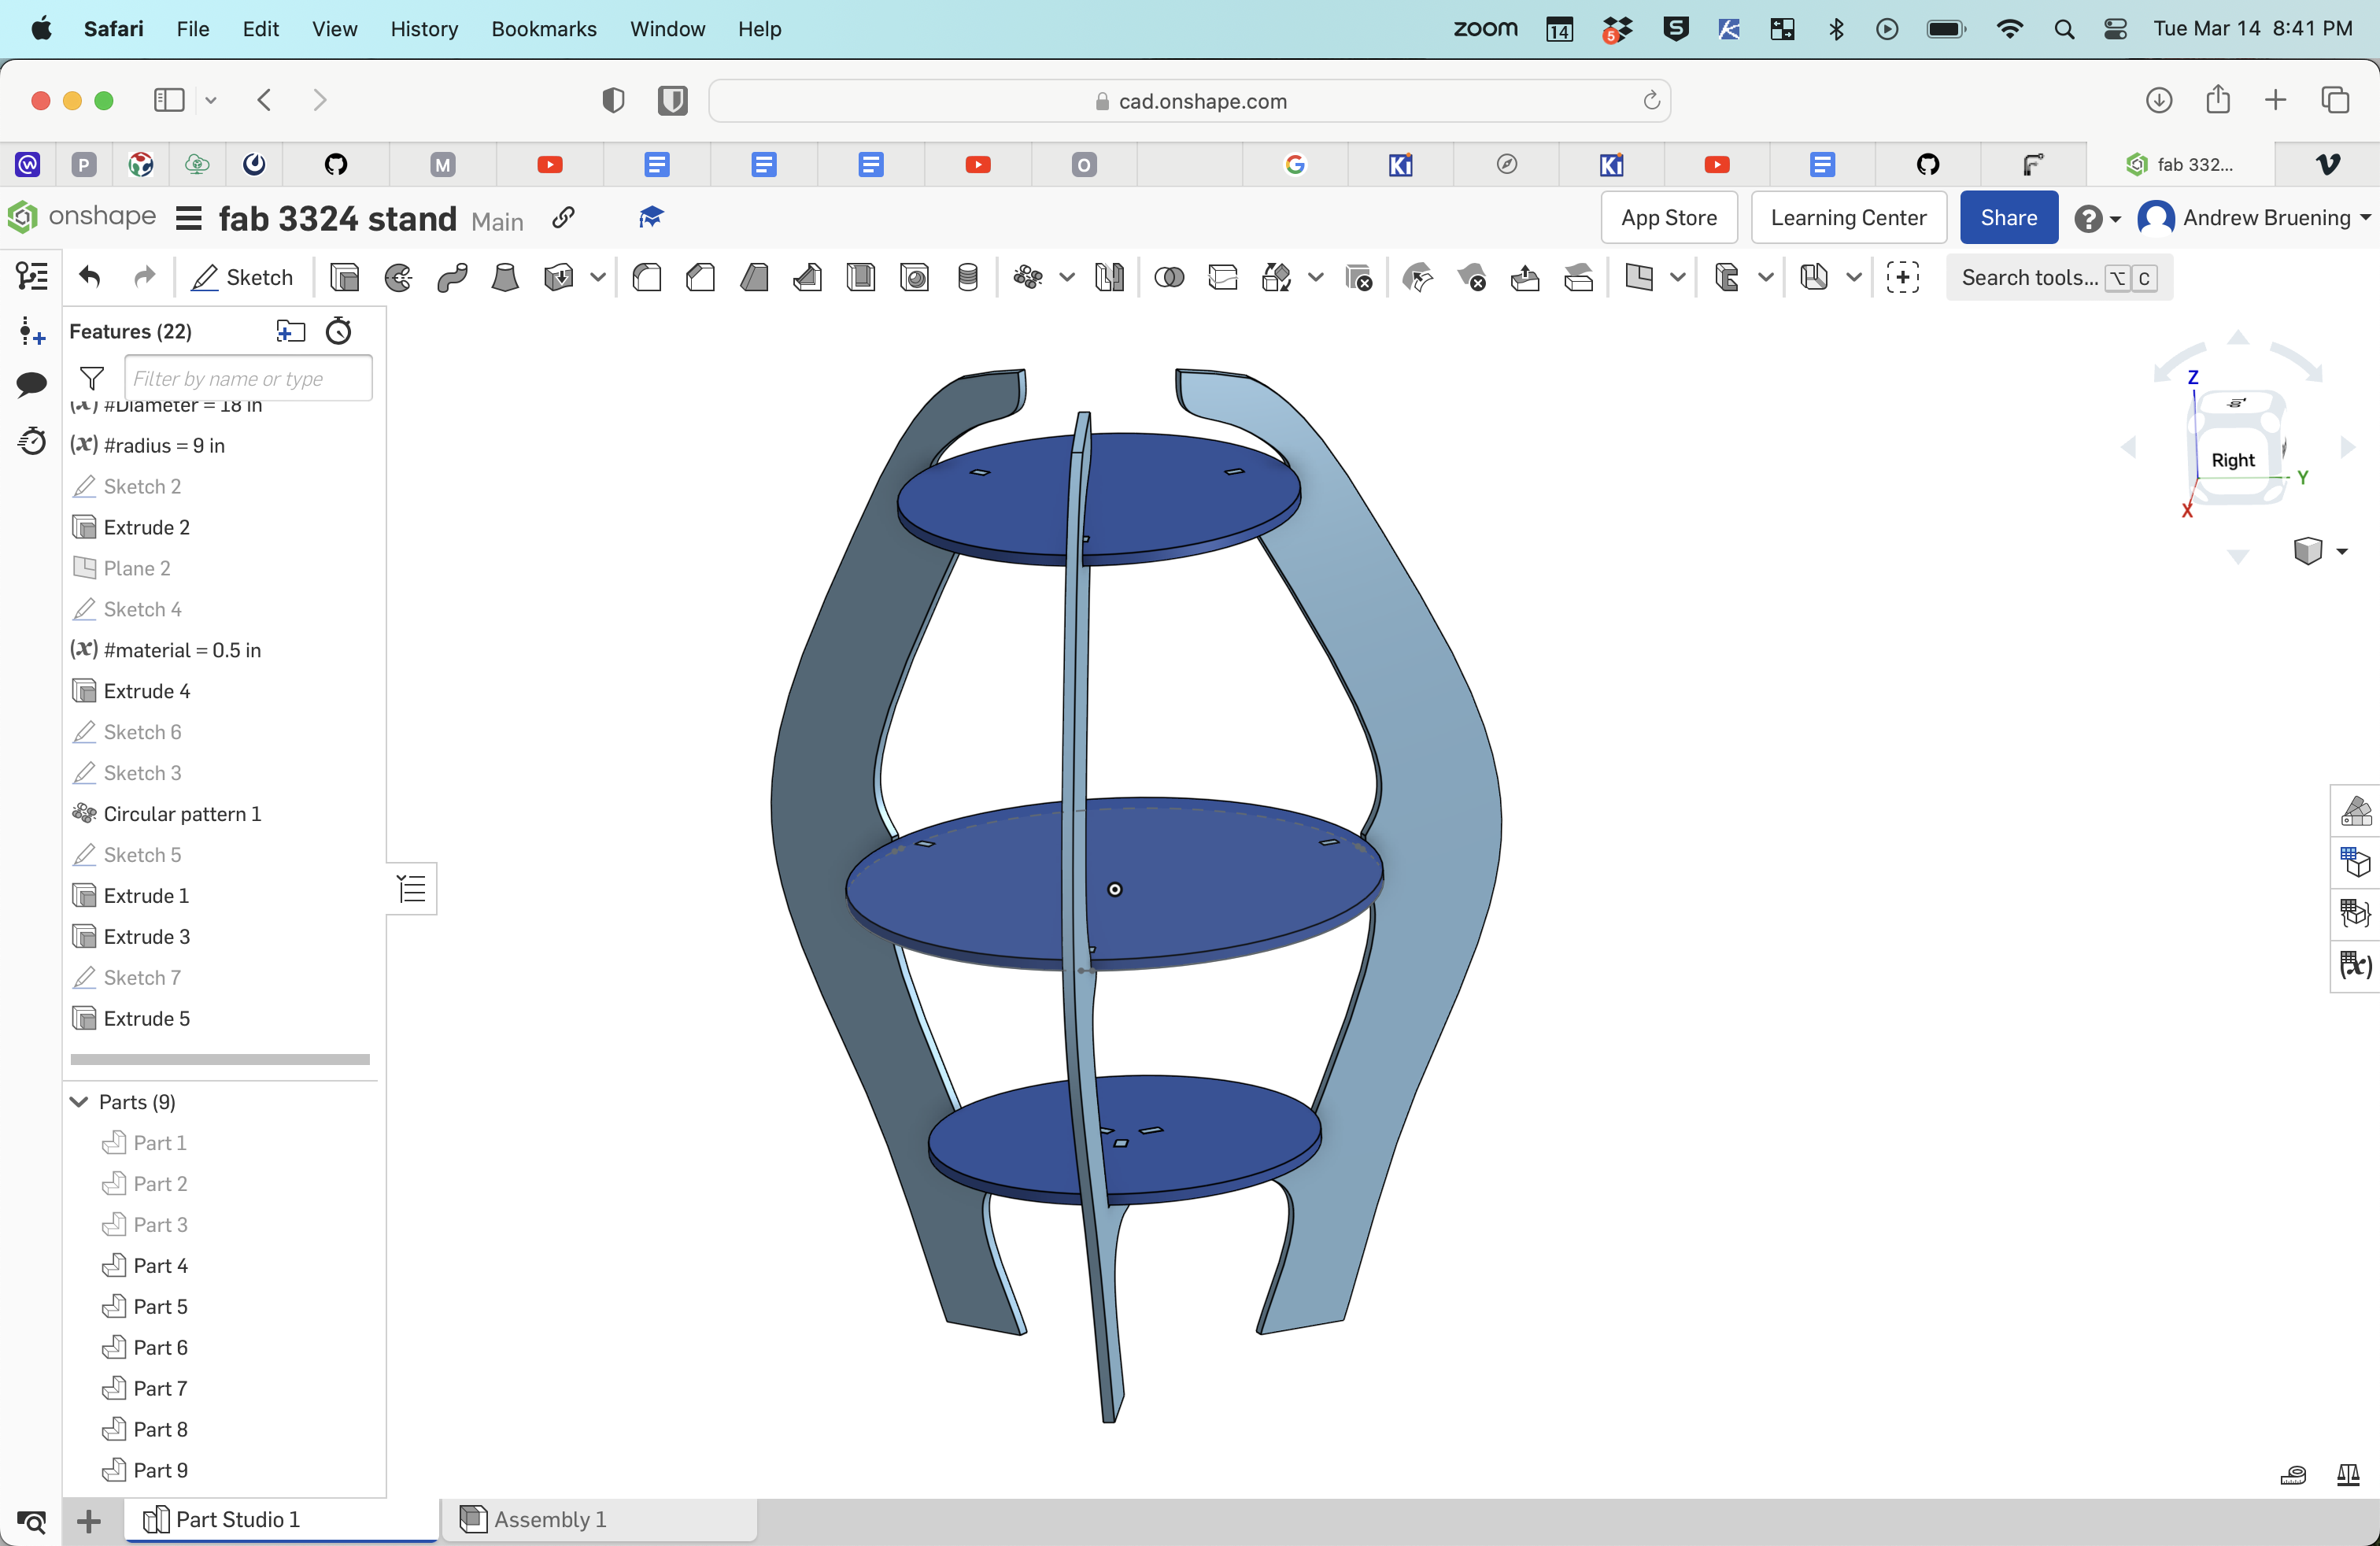This screenshot has width=2380, height=1546.
Task: Select the Mirror tool
Action: click(x=1109, y=277)
